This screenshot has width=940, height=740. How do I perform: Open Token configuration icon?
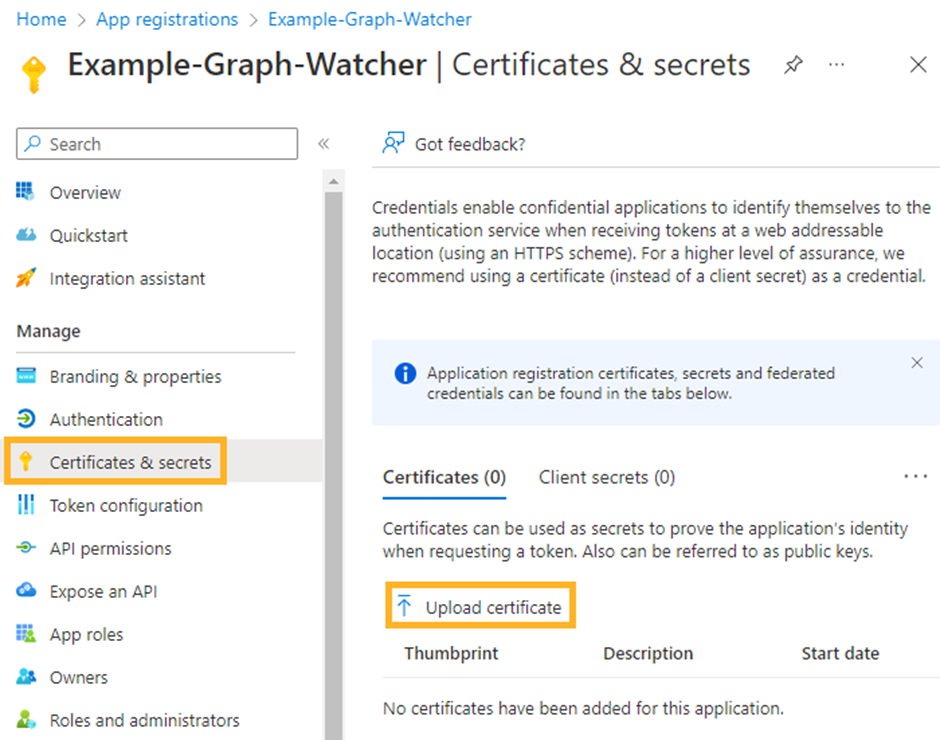tap(26, 505)
